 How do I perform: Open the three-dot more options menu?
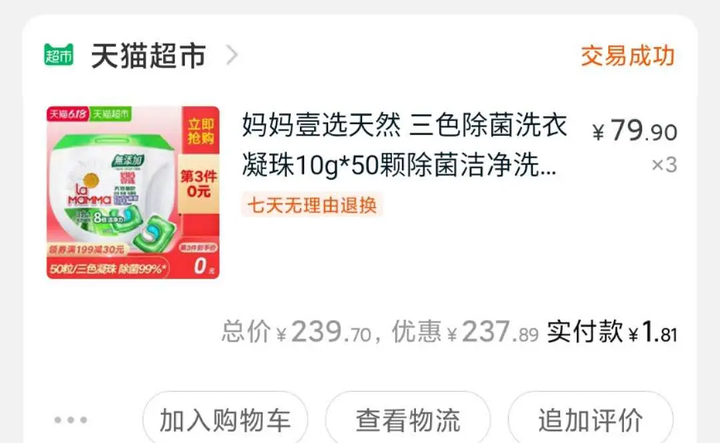(x=70, y=420)
